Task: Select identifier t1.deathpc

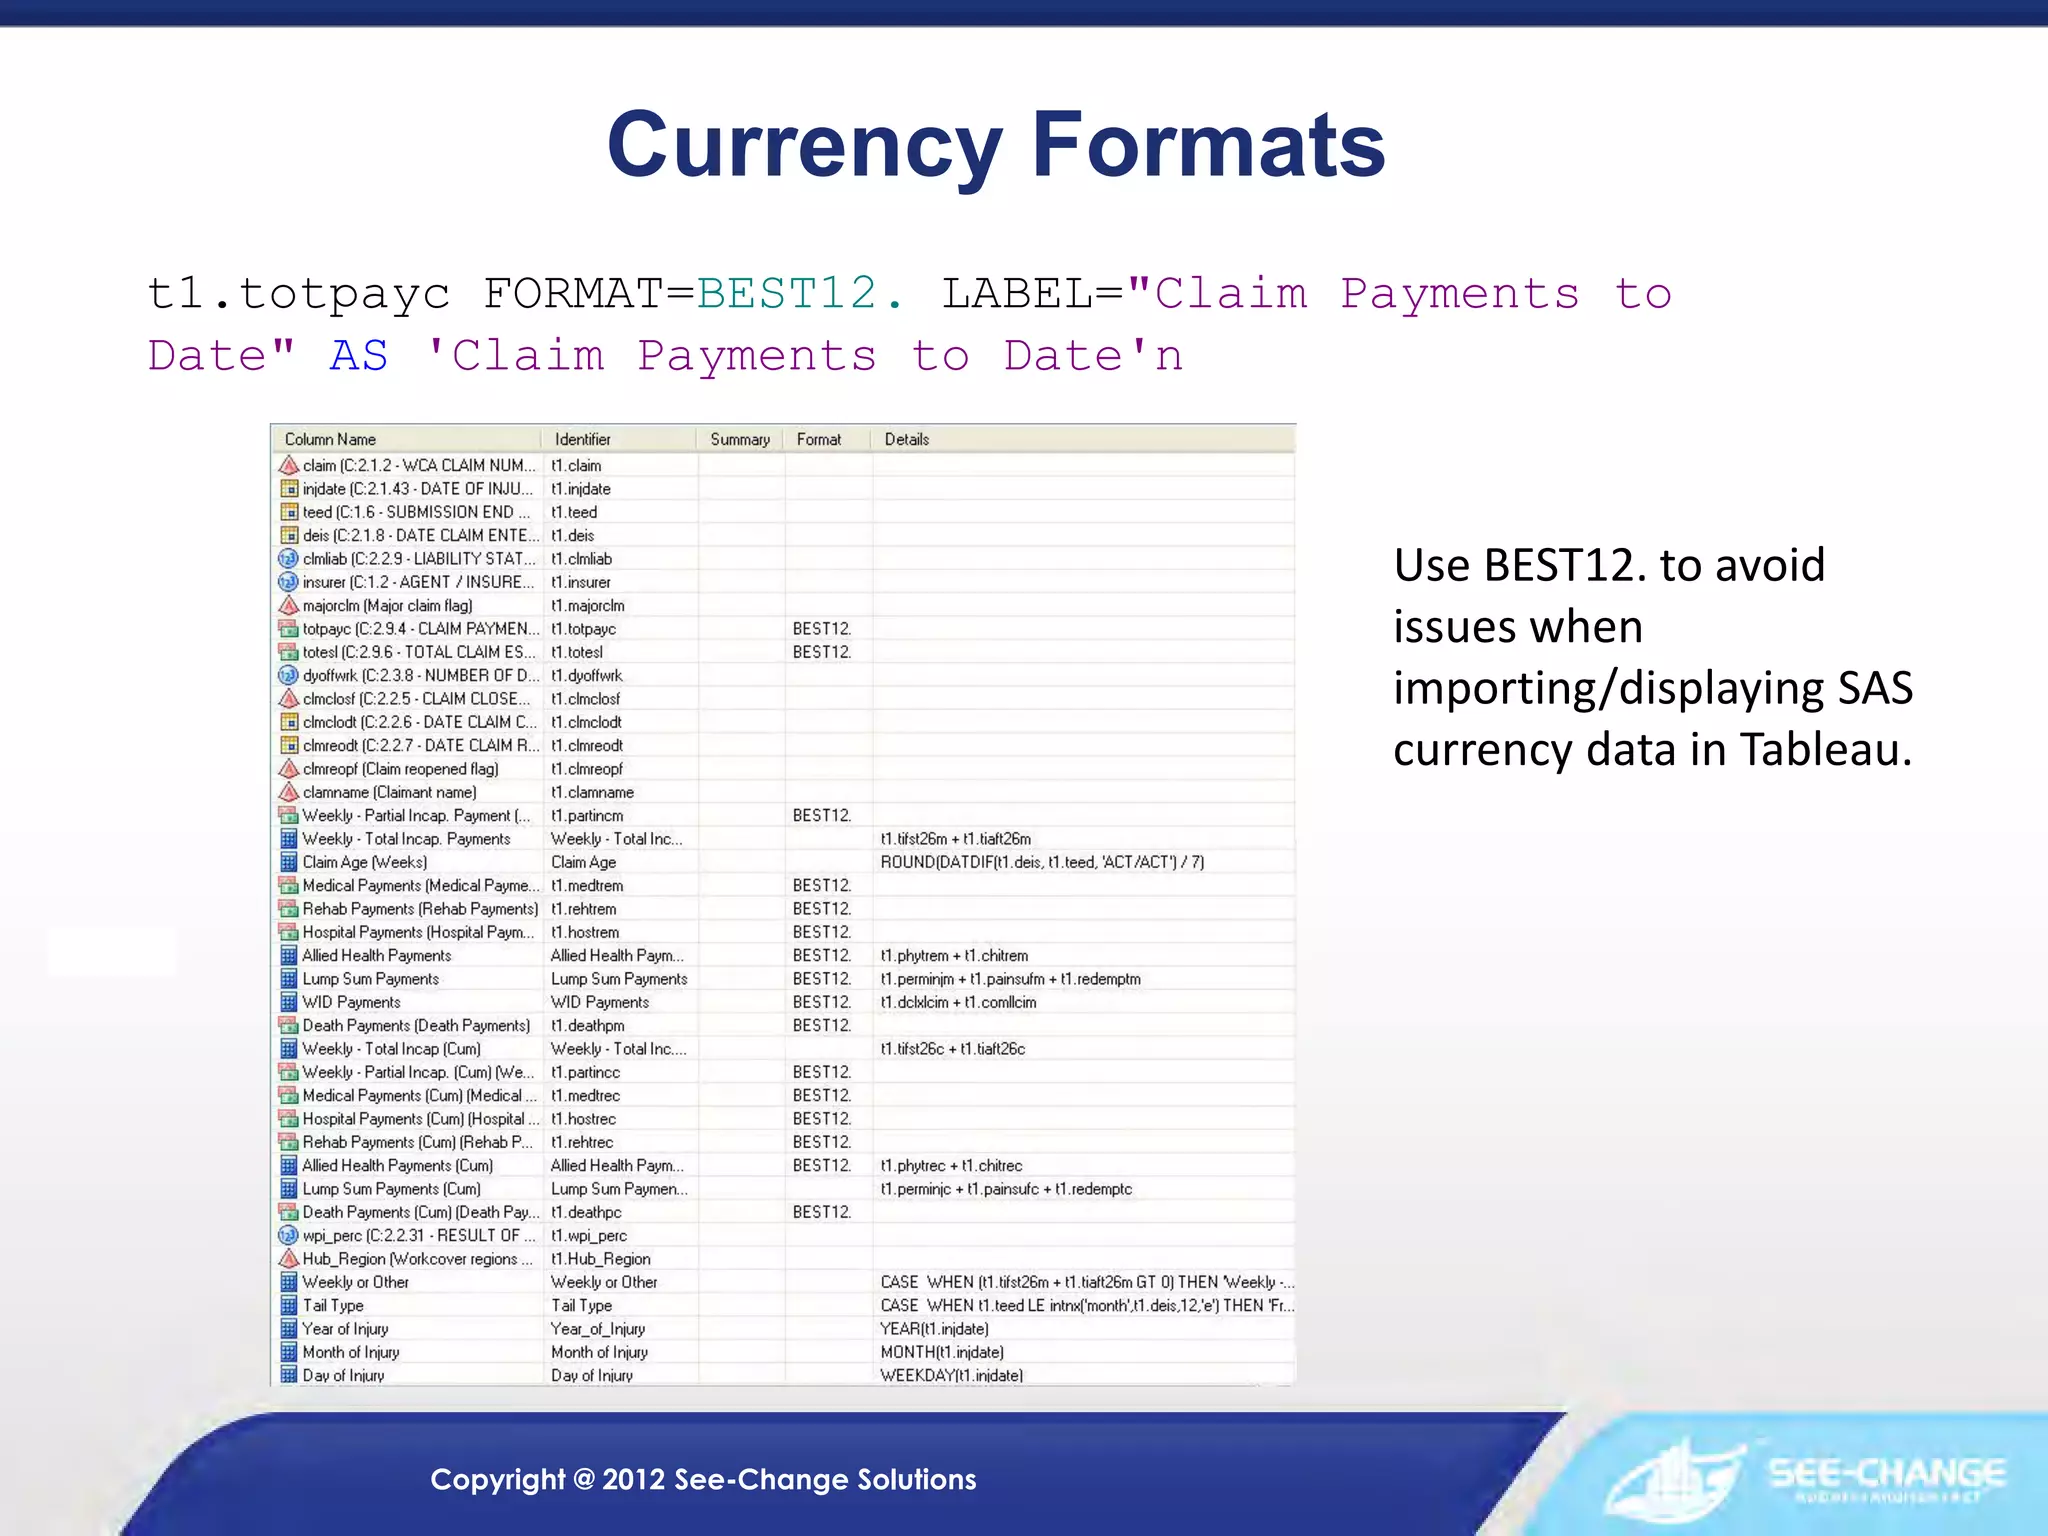Action: click(x=586, y=1212)
